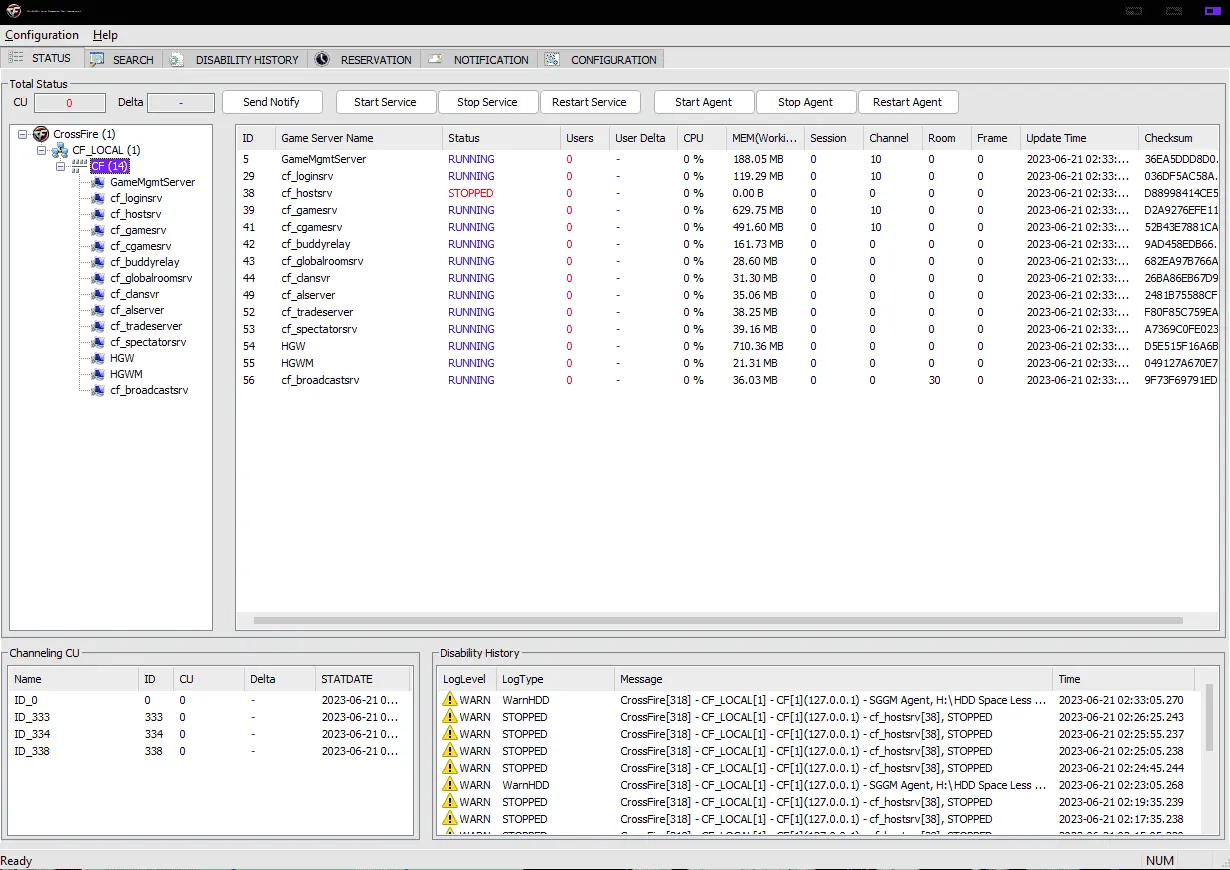Click the server list horizontal scrollbar
The width and height of the screenshot is (1230, 870).
(720, 620)
